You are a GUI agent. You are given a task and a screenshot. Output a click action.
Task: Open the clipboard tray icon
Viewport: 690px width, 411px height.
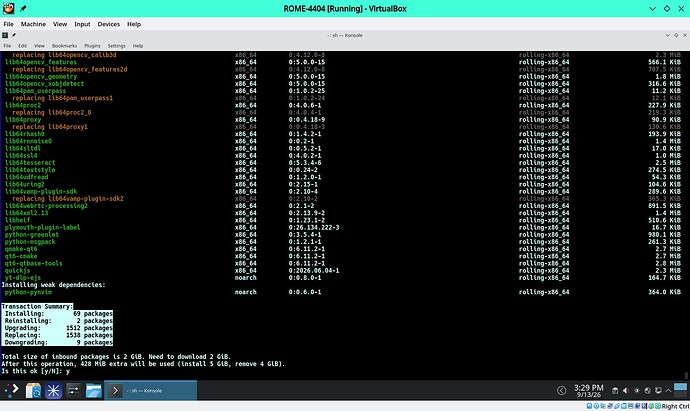point(615,390)
